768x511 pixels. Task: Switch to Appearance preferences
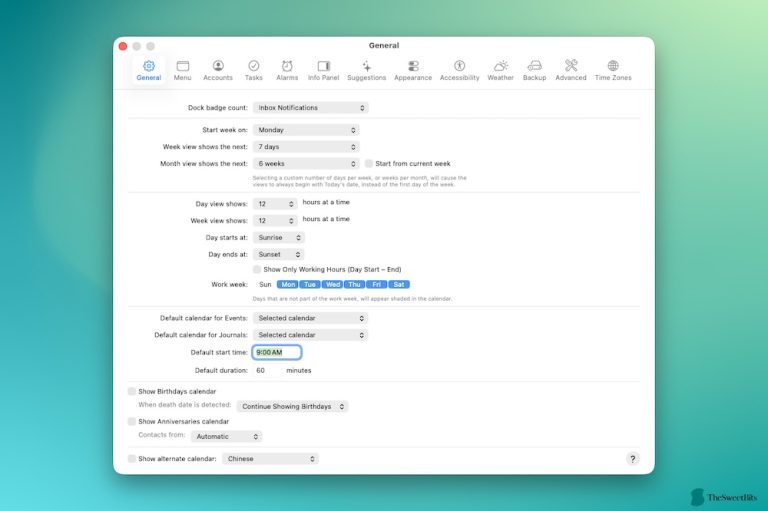(413, 70)
